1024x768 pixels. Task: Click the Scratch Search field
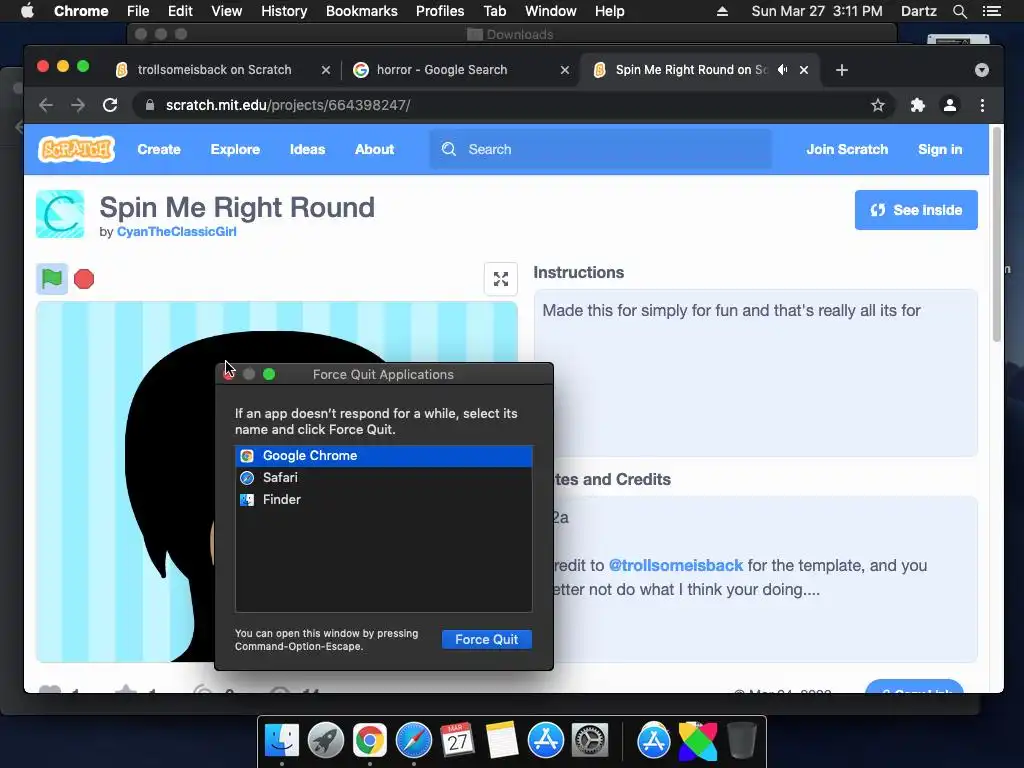pyautogui.click(x=600, y=150)
